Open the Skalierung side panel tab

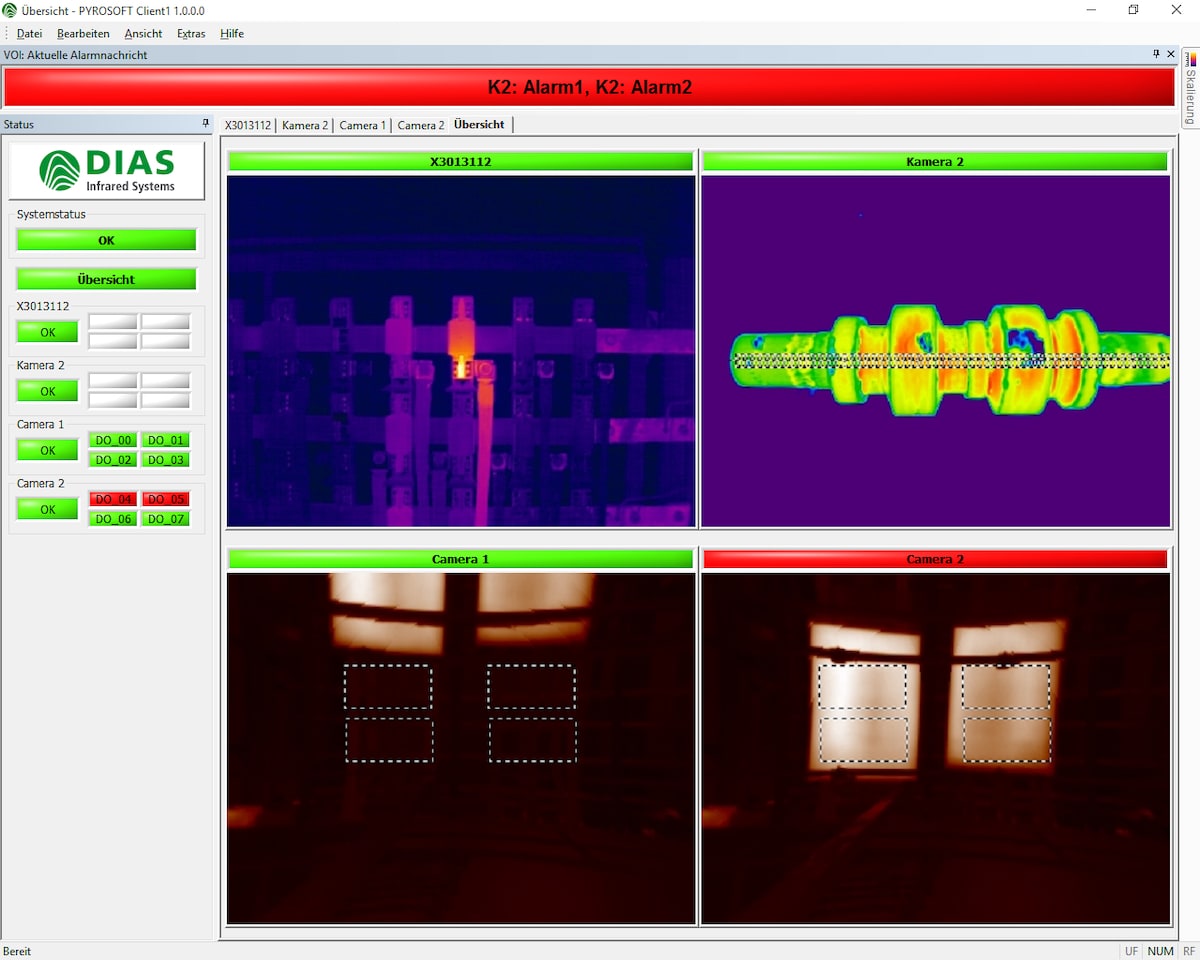(x=1190, y=89)
